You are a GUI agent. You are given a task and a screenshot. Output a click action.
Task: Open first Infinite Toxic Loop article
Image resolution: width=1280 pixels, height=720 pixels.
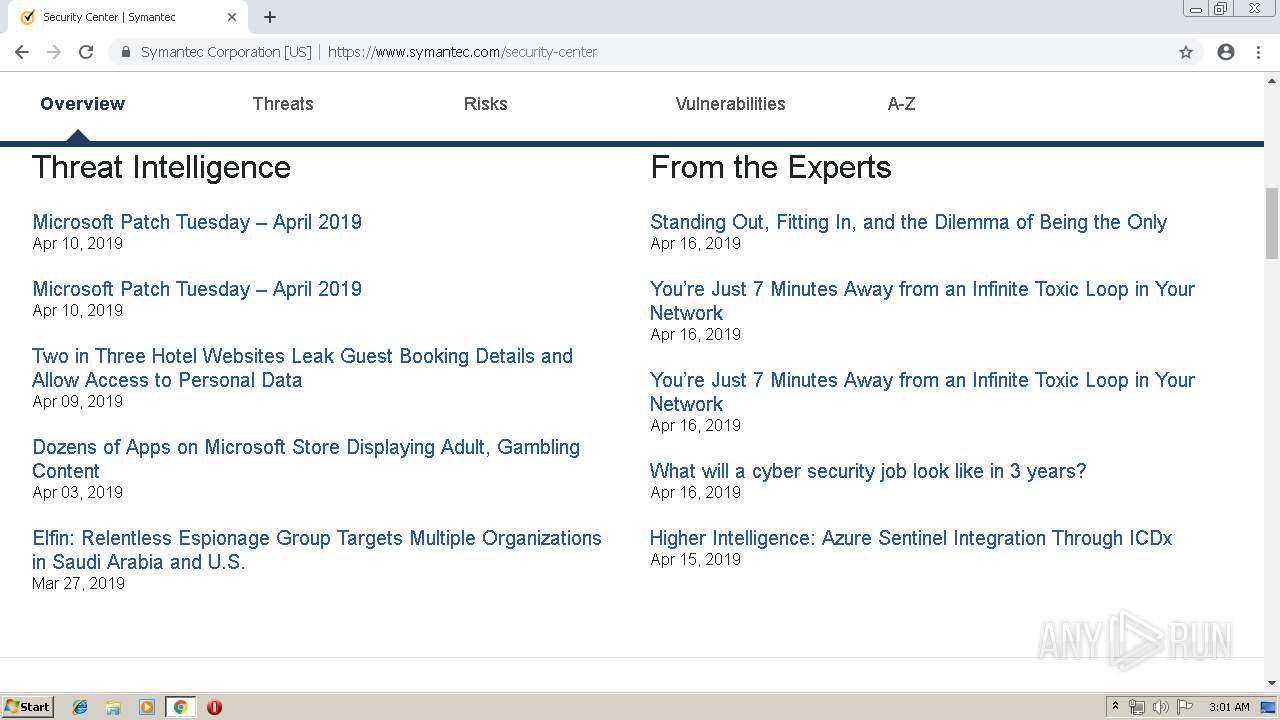pyautogui.click(x=922, y=301)
